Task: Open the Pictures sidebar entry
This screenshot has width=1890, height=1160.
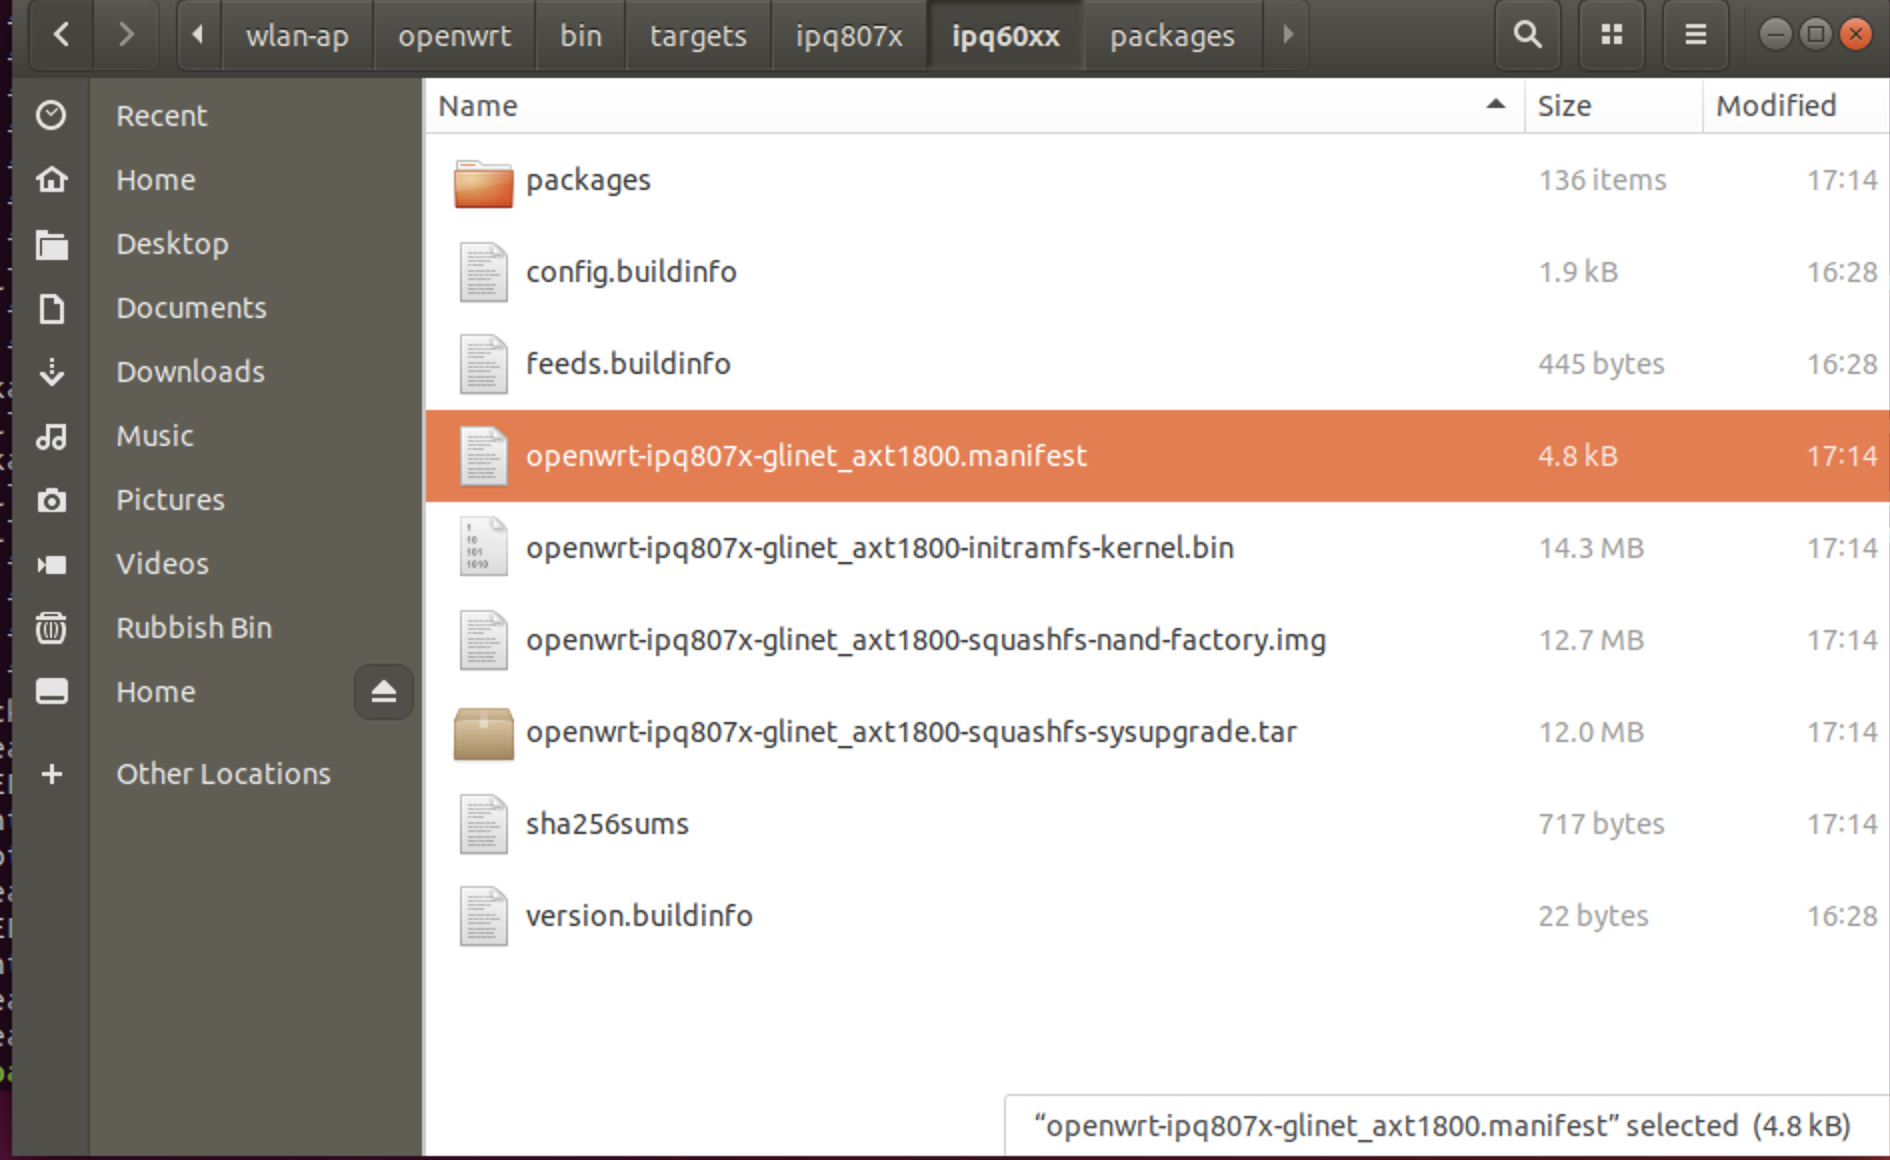Action: [170, 499]
